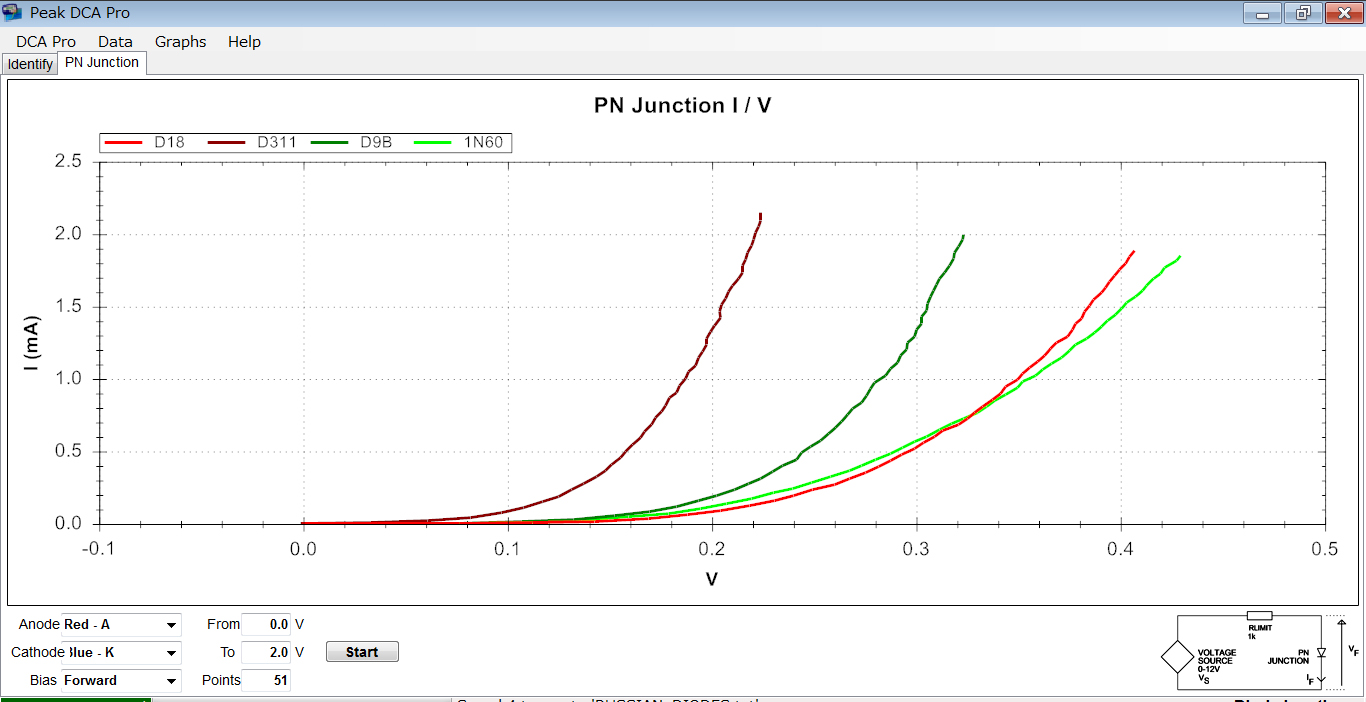Open the Help menu
Viewport: 1366px width, 702px height.
(x=244, y=41)
